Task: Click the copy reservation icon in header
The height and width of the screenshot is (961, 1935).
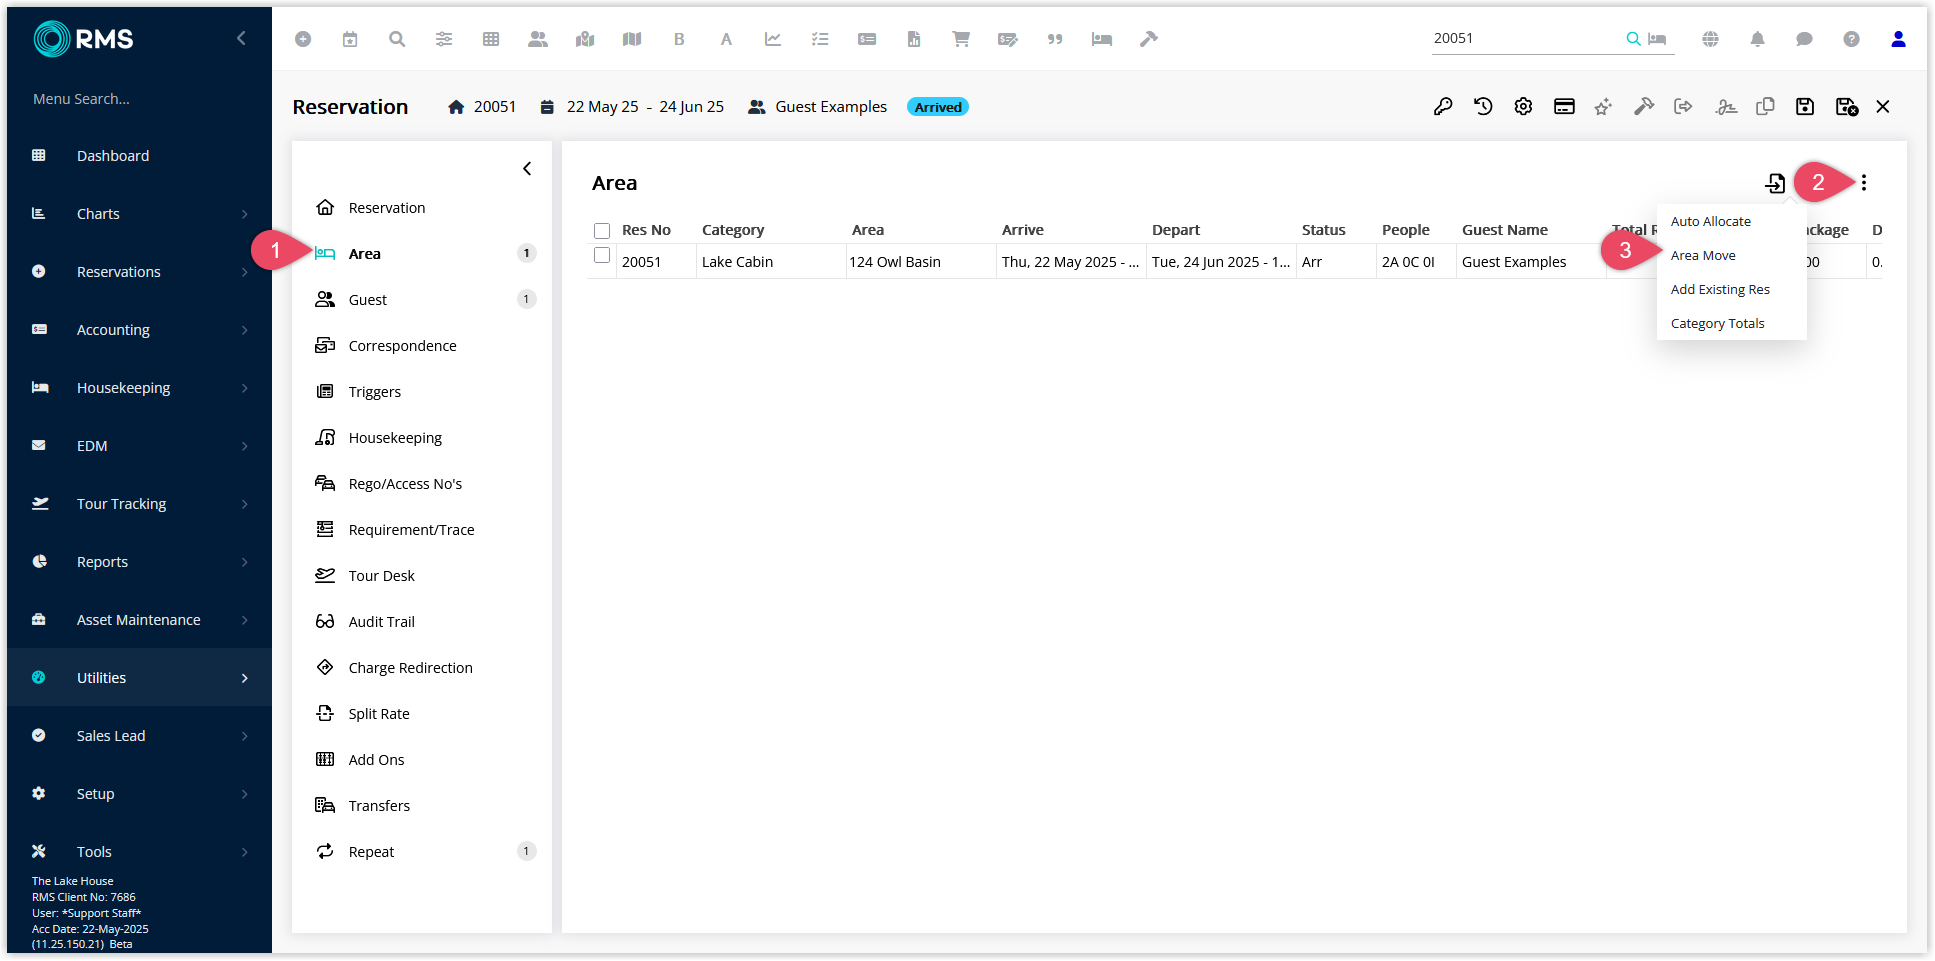Action: click(x=1765, y=106)
